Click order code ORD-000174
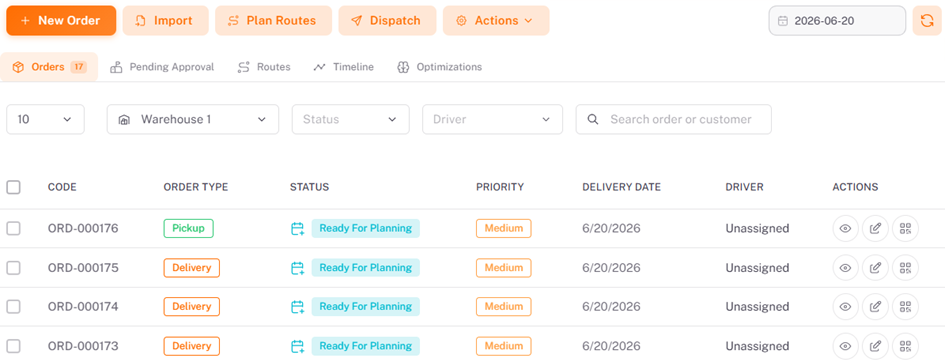Screen dimensions: 945x362 83,307
